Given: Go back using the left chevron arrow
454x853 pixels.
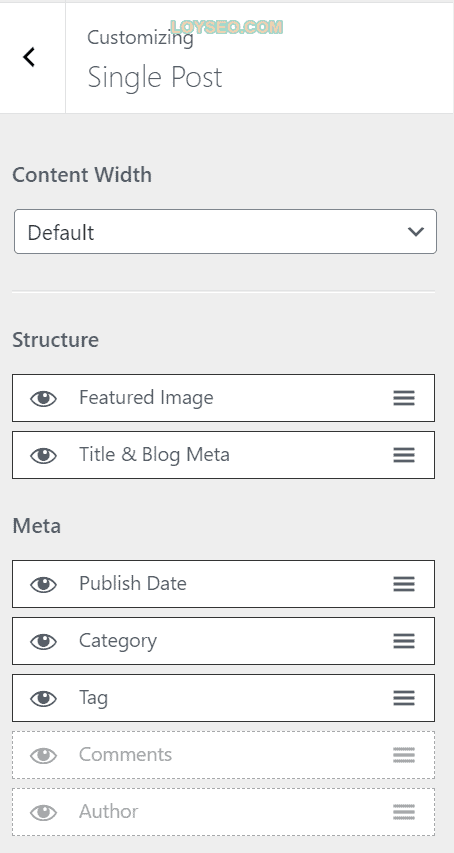Looking at the screenshot, I should (x=29, y=57).
